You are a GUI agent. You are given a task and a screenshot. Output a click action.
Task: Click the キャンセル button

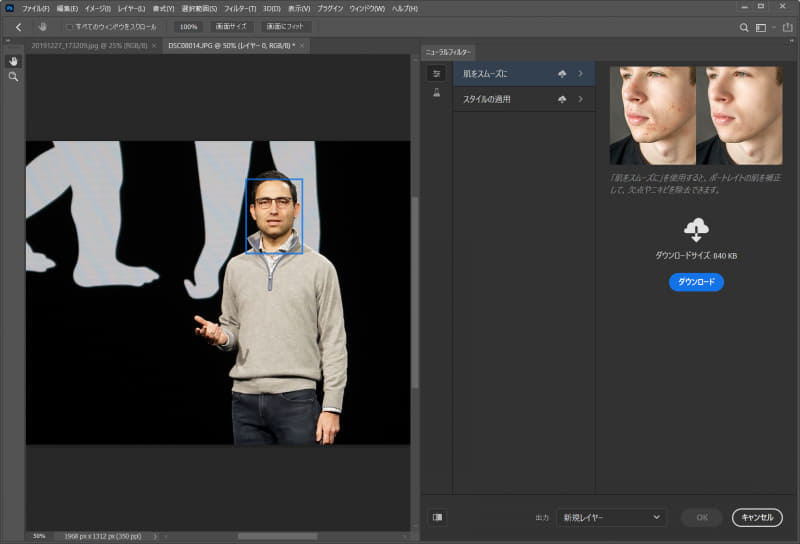pyautogui.click(x=757, y=517)
